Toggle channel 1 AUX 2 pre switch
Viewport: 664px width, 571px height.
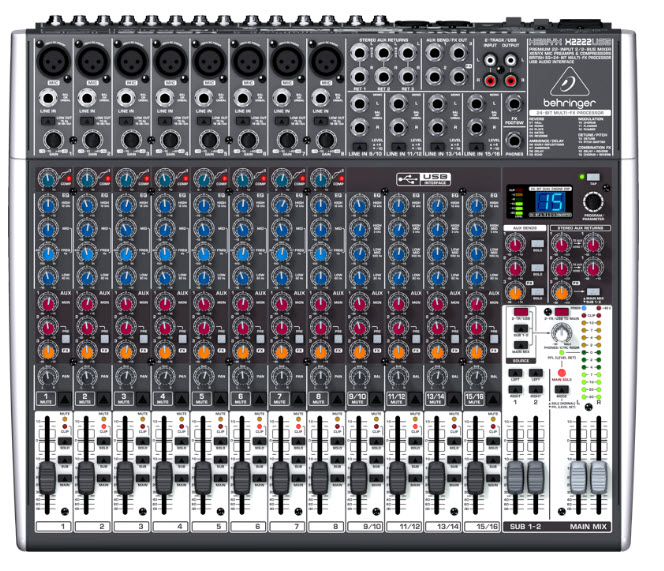[x=66, y=338]
